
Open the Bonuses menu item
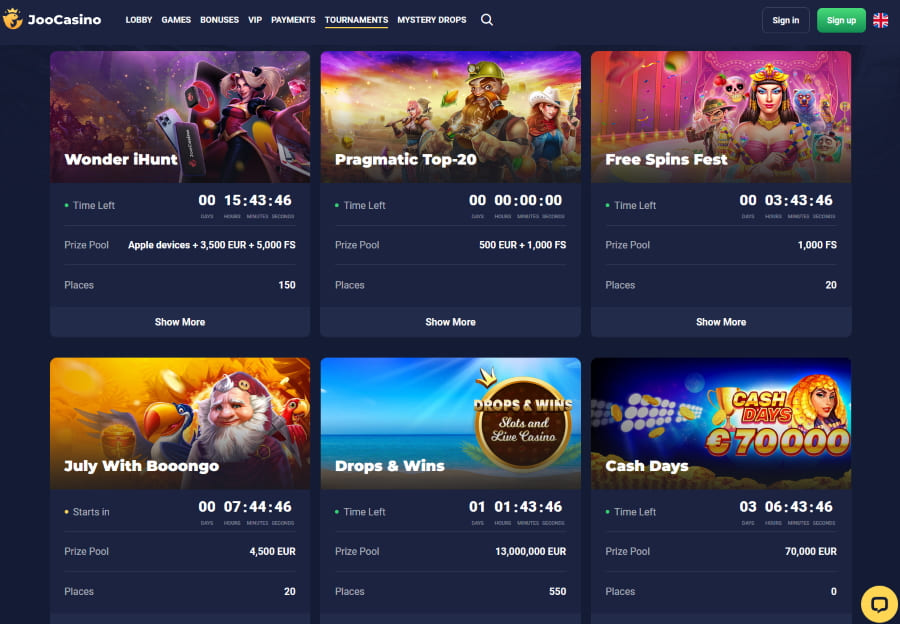tap(219, 20)
